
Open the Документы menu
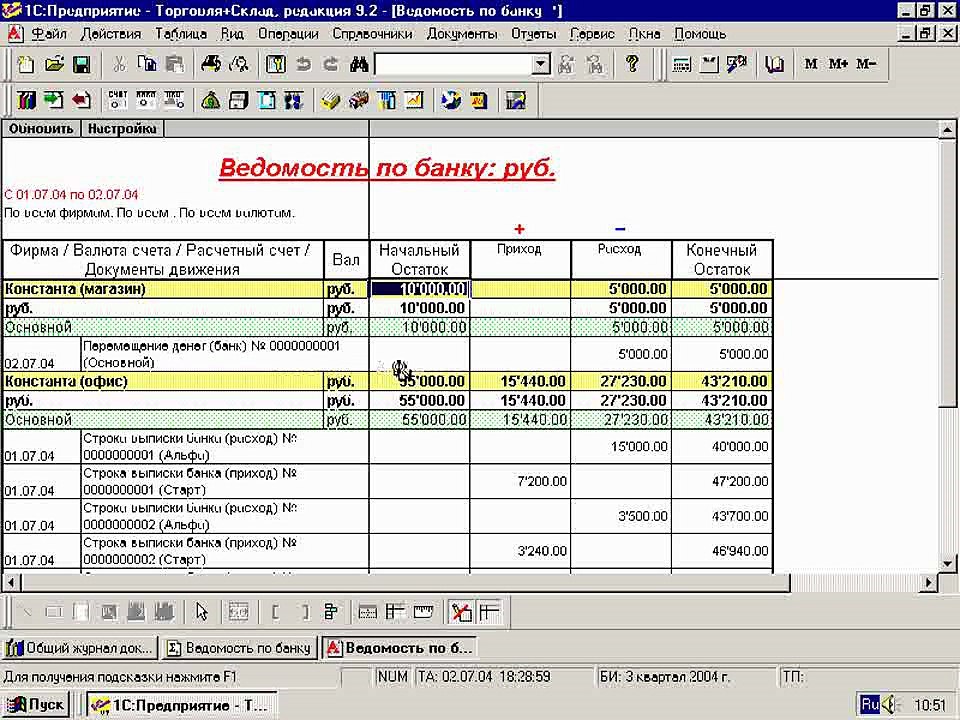coord(462,34)
